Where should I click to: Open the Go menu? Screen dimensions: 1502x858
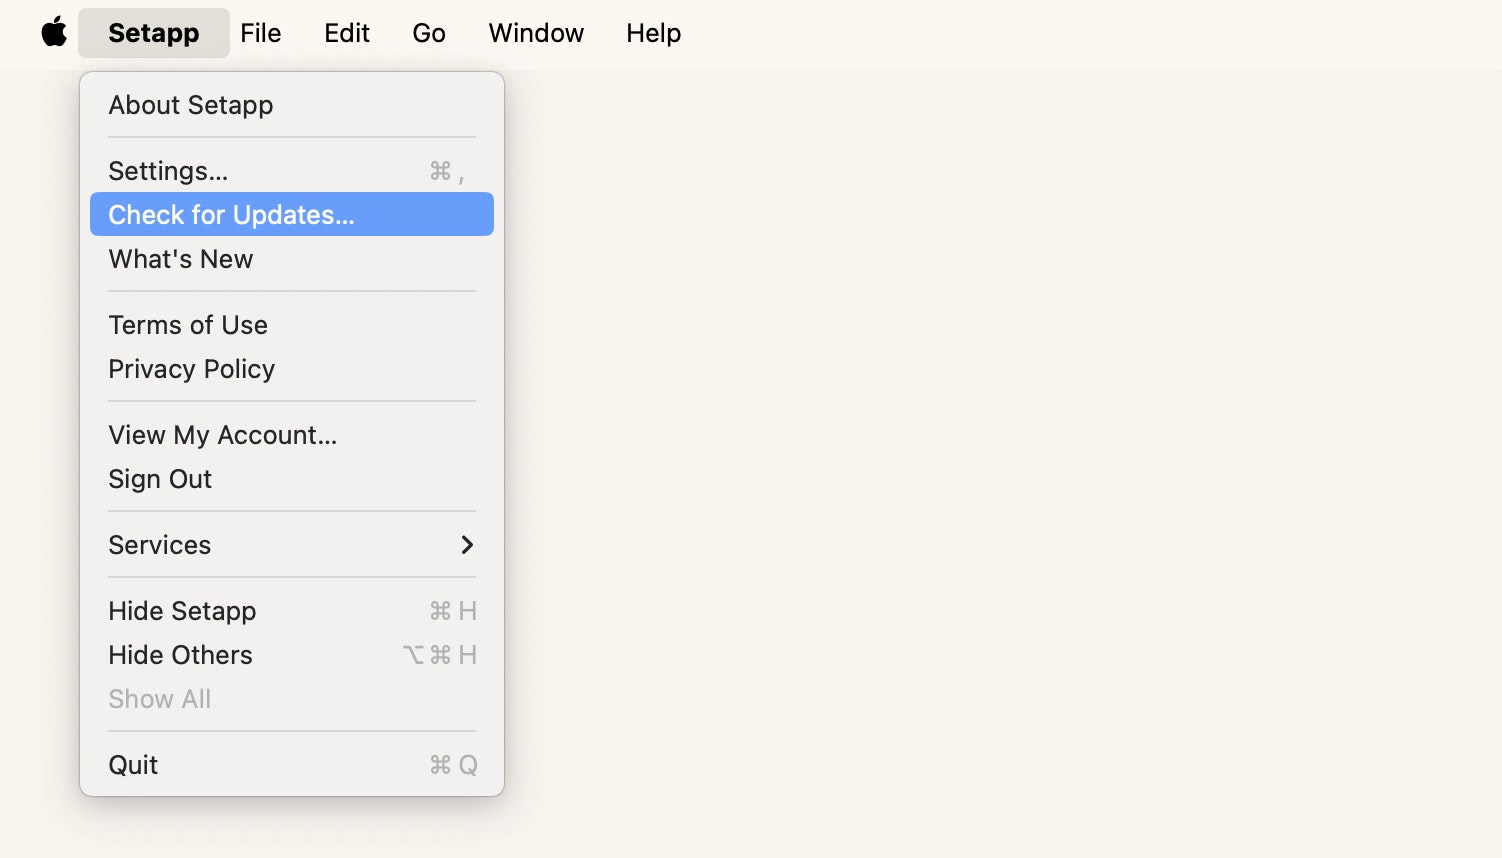(x=429, y=33)
